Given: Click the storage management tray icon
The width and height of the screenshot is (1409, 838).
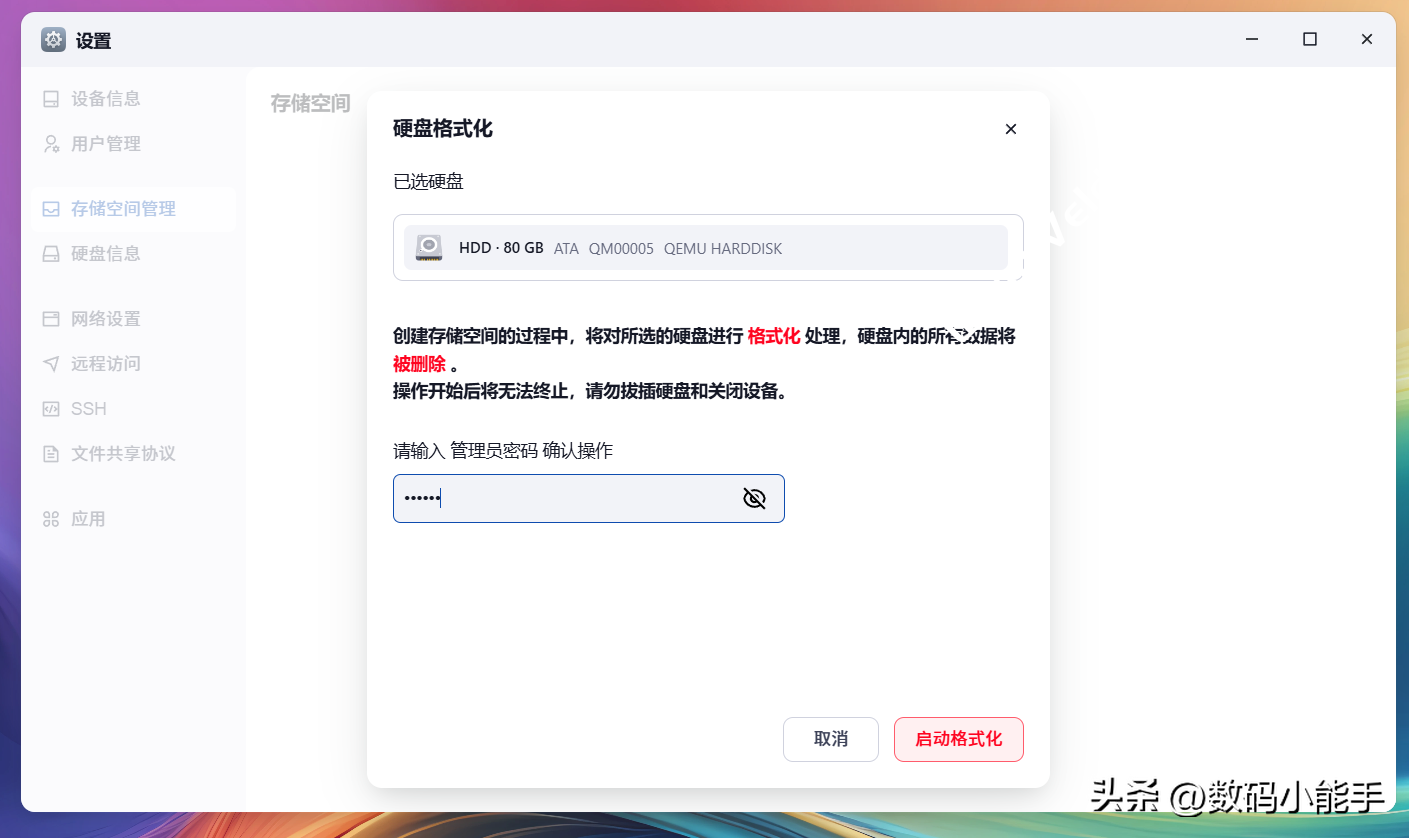Looking at the screenshot, I should pos(51,209).
